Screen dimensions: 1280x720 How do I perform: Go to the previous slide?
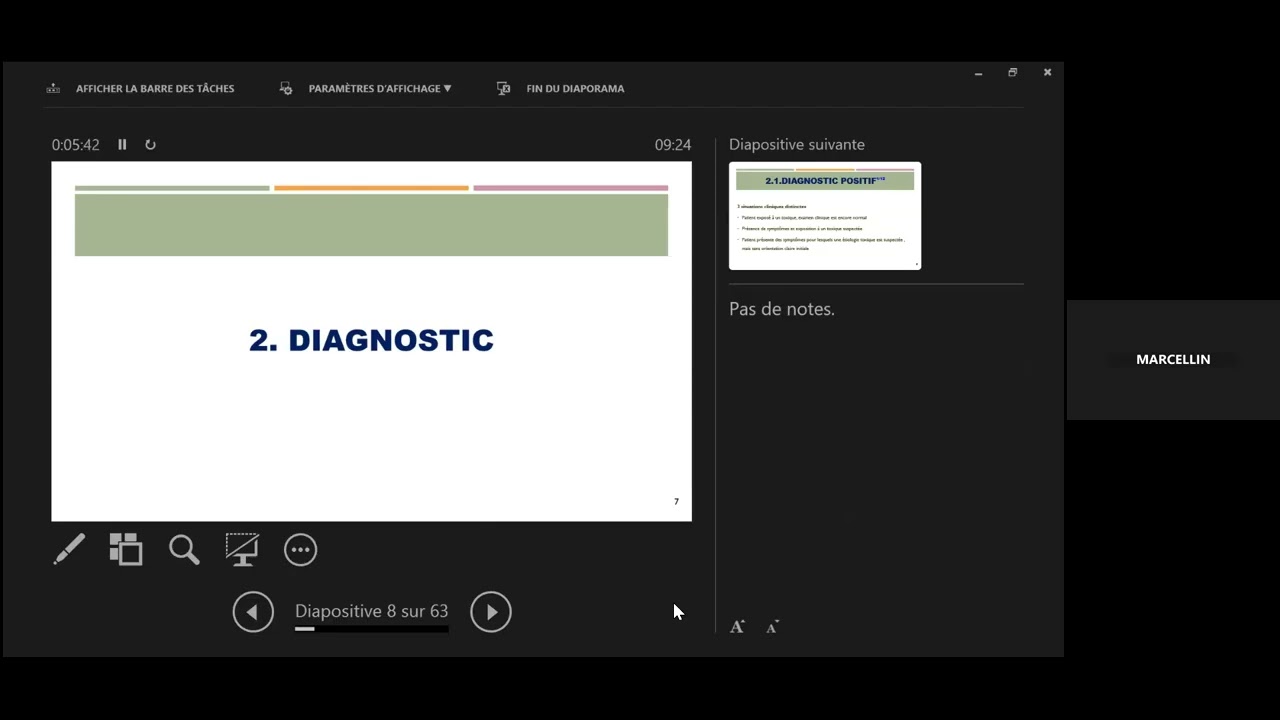pyautogui.click(x=253, y=612)
